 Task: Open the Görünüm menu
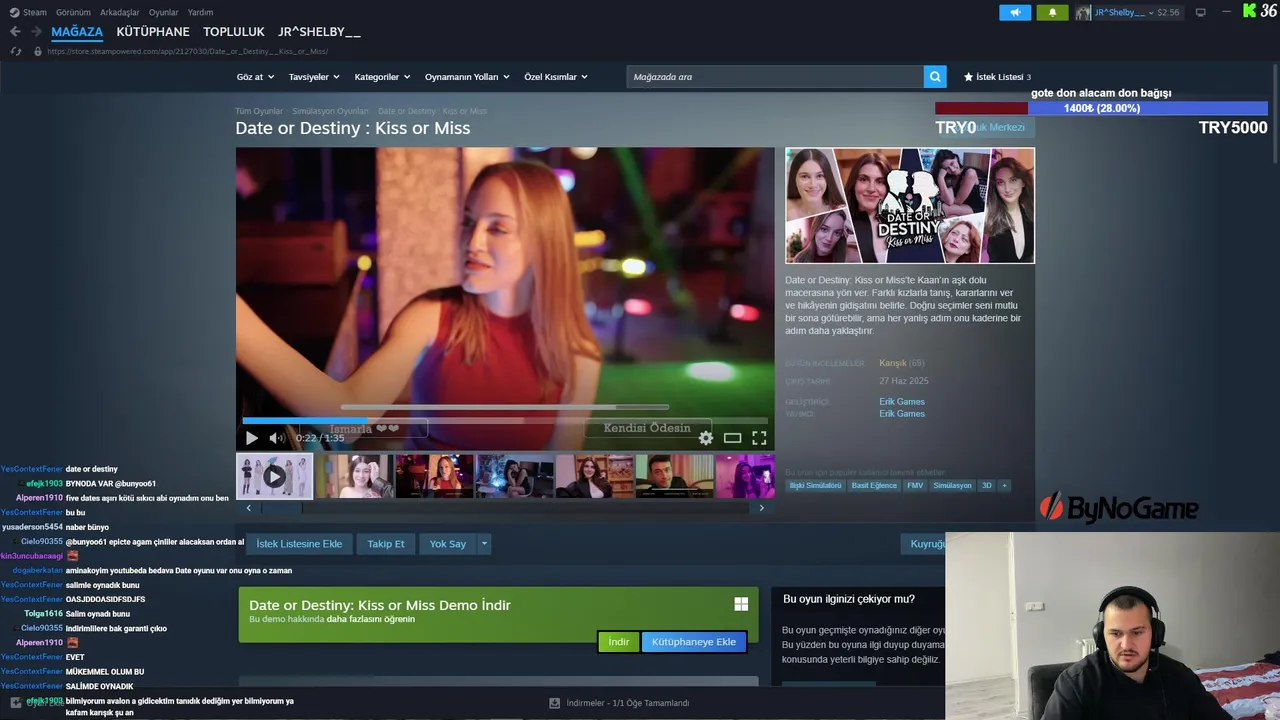[73, 12]
